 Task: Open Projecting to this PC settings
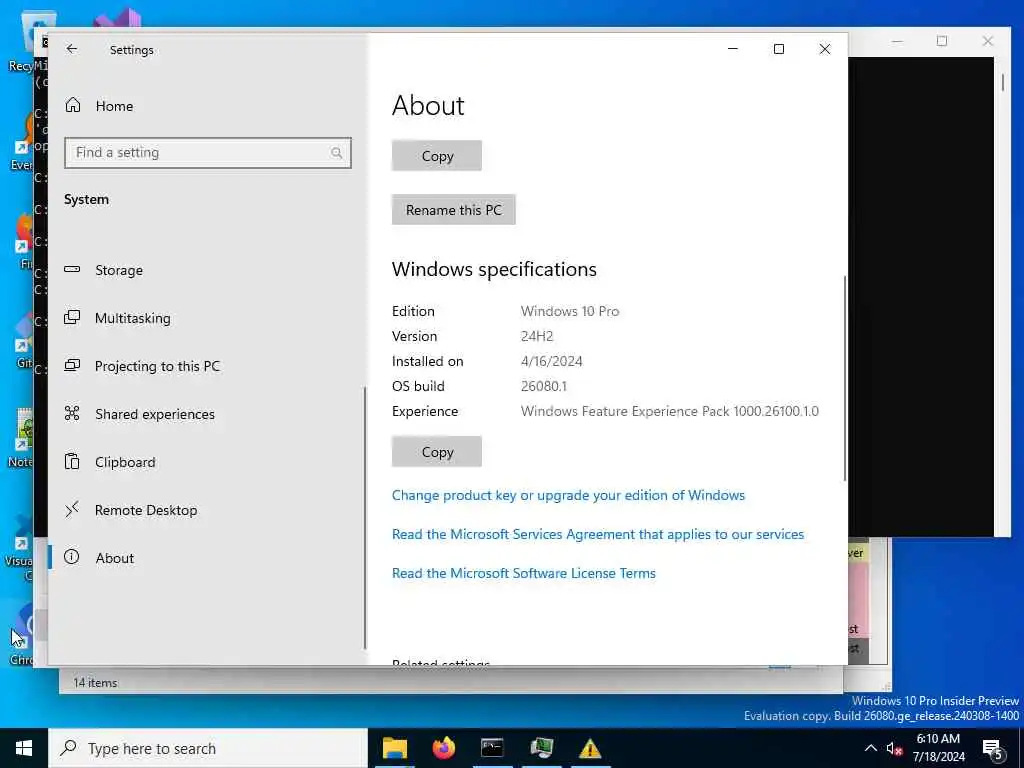(142, 366)
